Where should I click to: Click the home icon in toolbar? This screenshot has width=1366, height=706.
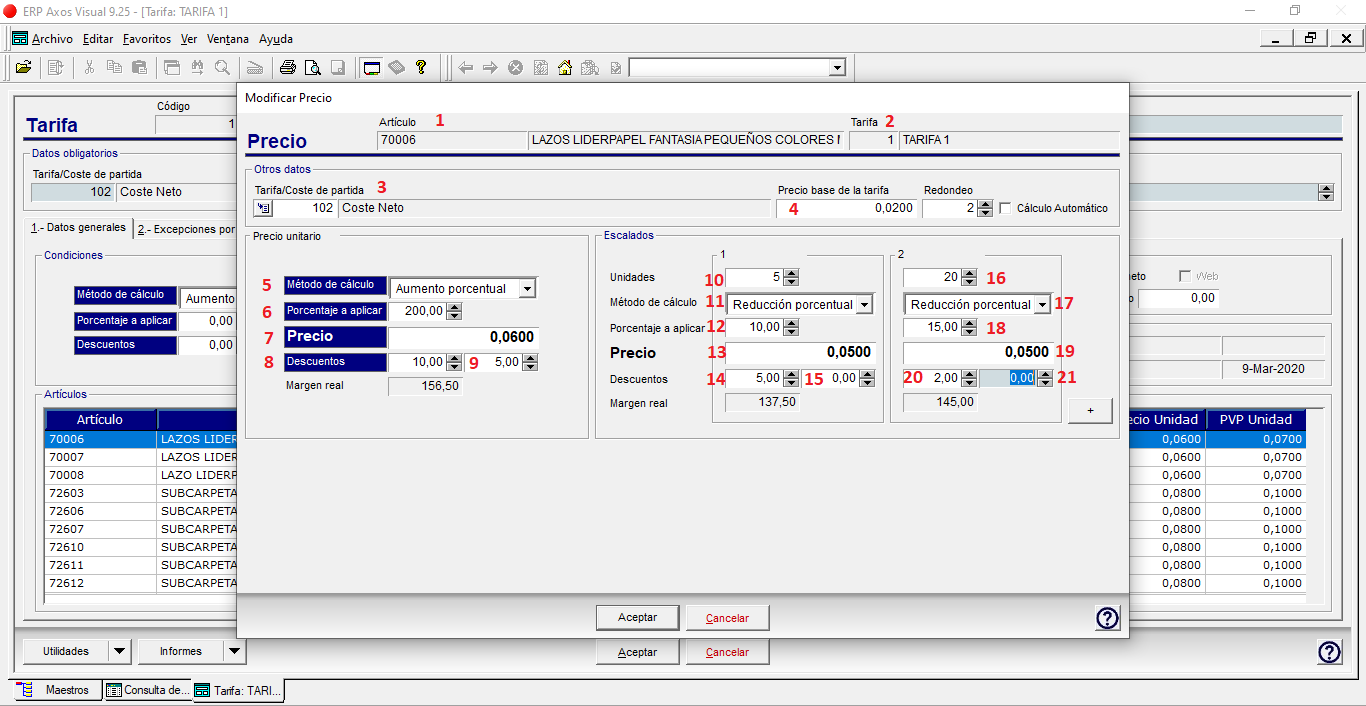coord(565,68)
